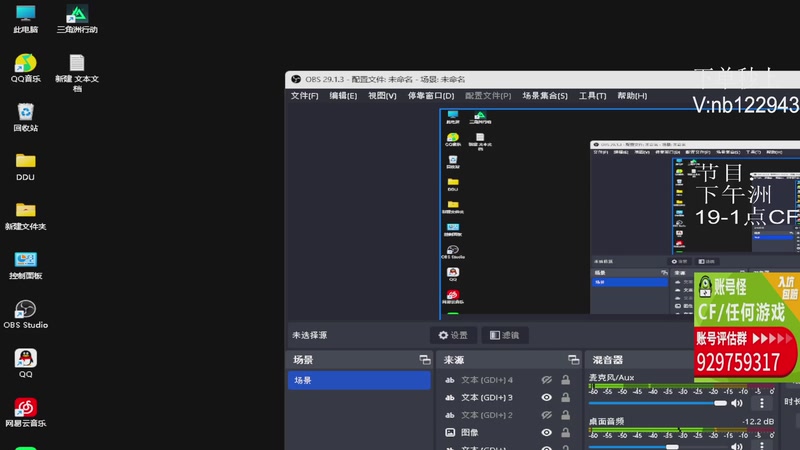Image resolution: width=800 pixels, height=450 pixels.
Task: Click the text-source icon of 文本 (GDI+) 3
Action: pyautogui.click(x=449, y=397)
